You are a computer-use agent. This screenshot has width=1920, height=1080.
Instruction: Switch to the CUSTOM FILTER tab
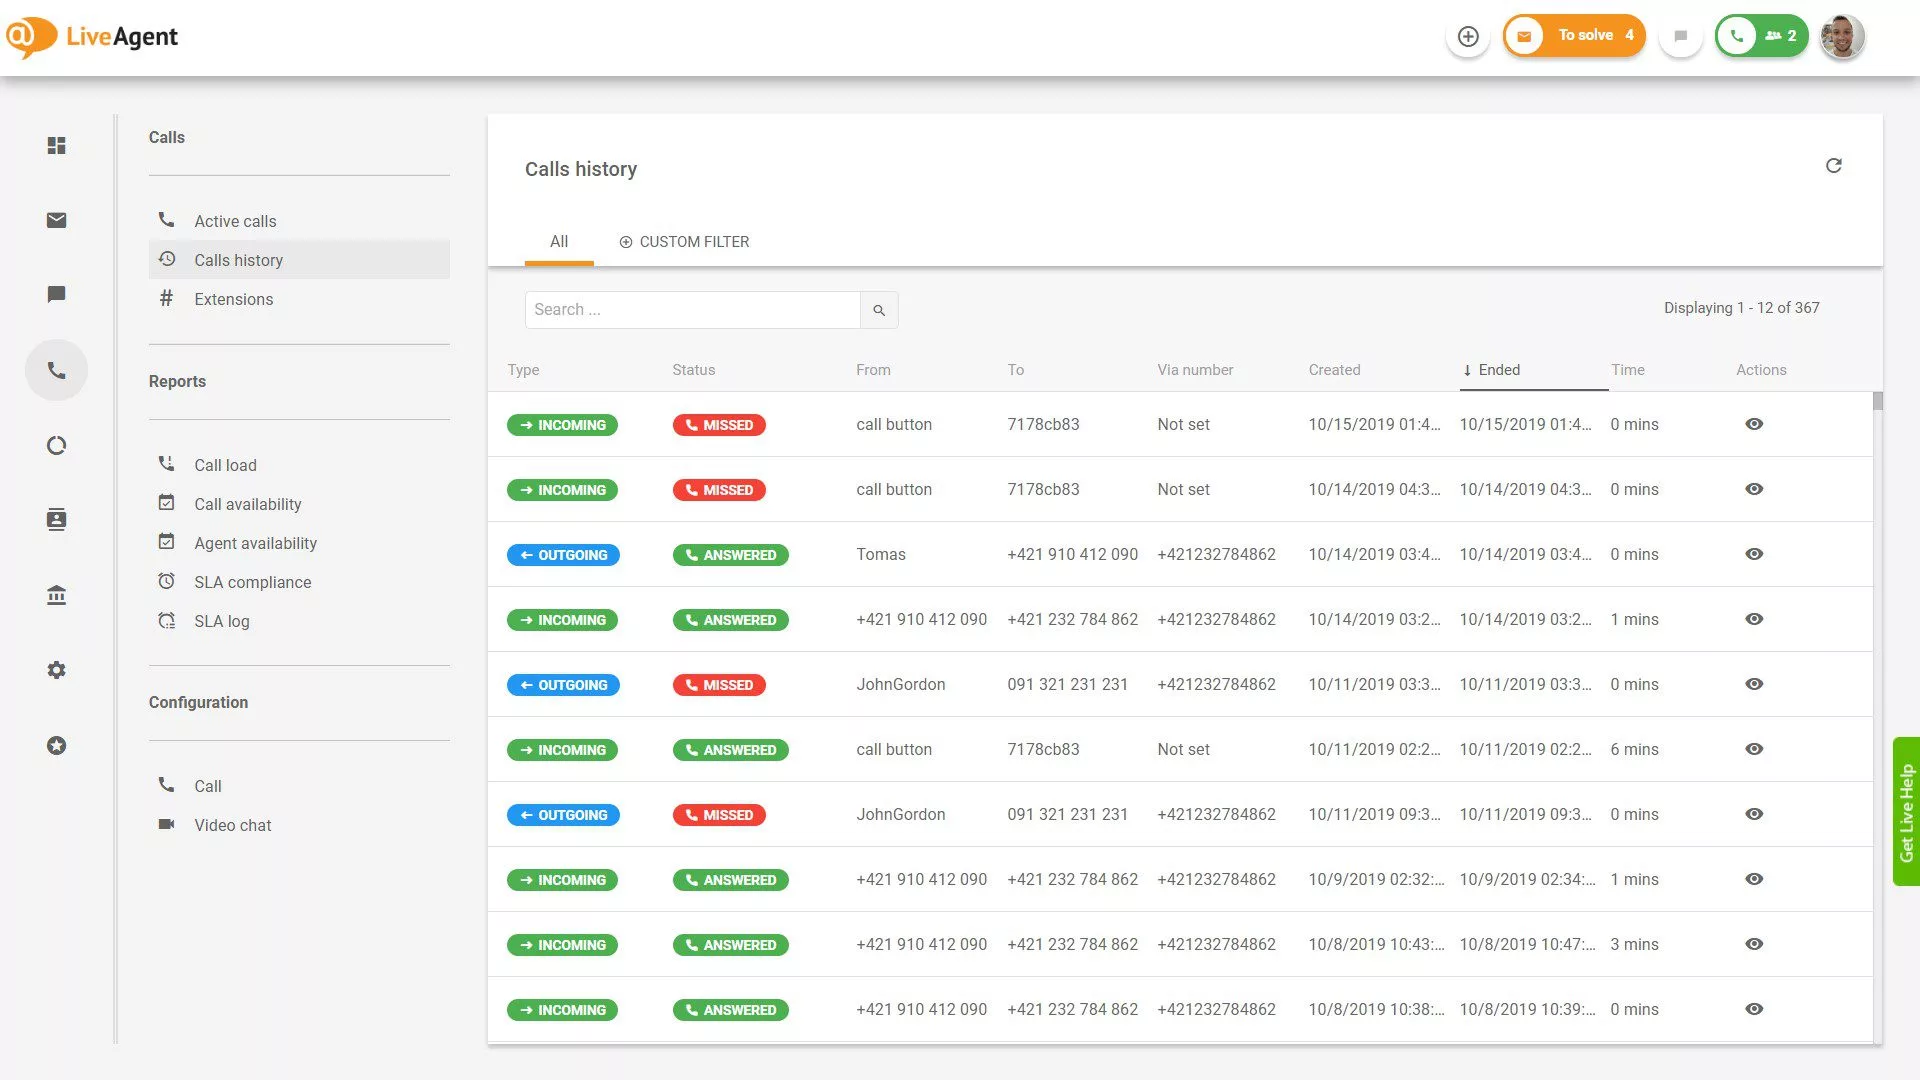[x=684, y=241]
